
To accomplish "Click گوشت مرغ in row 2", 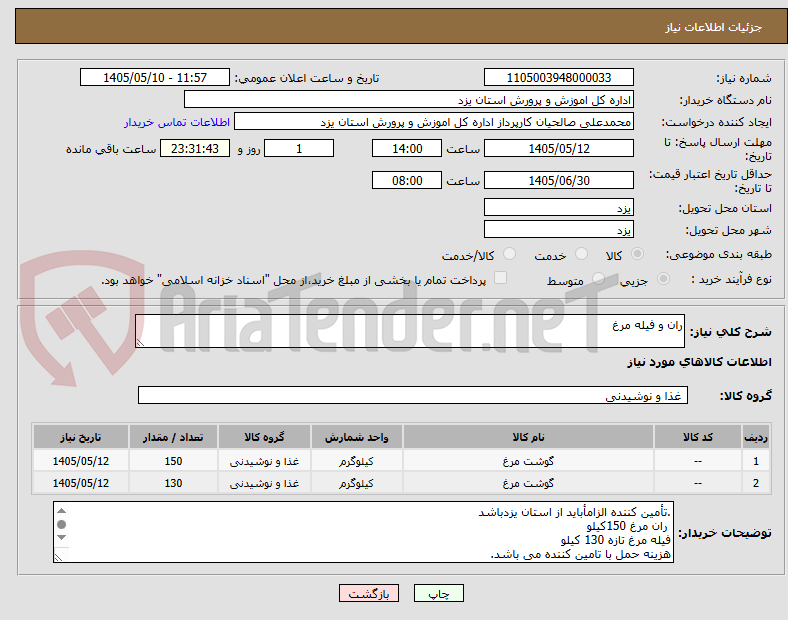I will coord(528,483).
